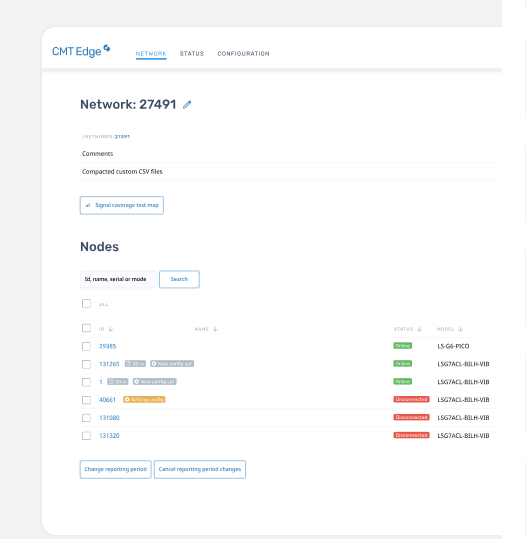526x539 pixels.
Task: Click the Comments row
Action: click(291, 154)
